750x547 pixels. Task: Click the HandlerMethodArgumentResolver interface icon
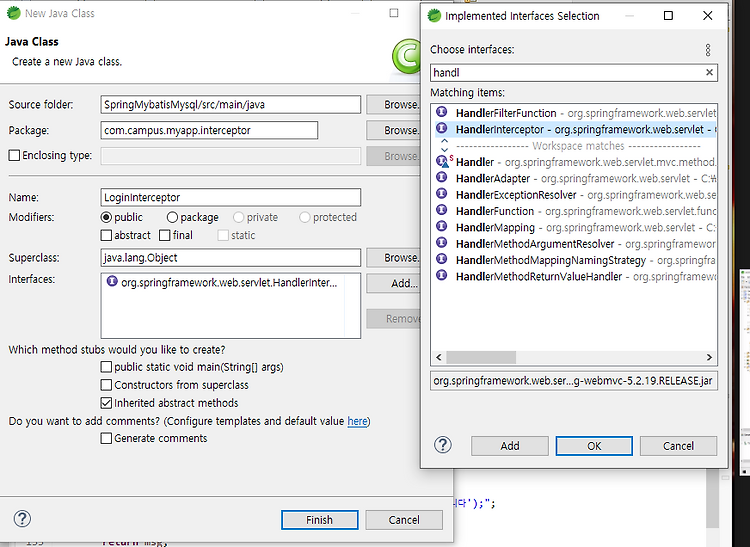coord(441,242)
